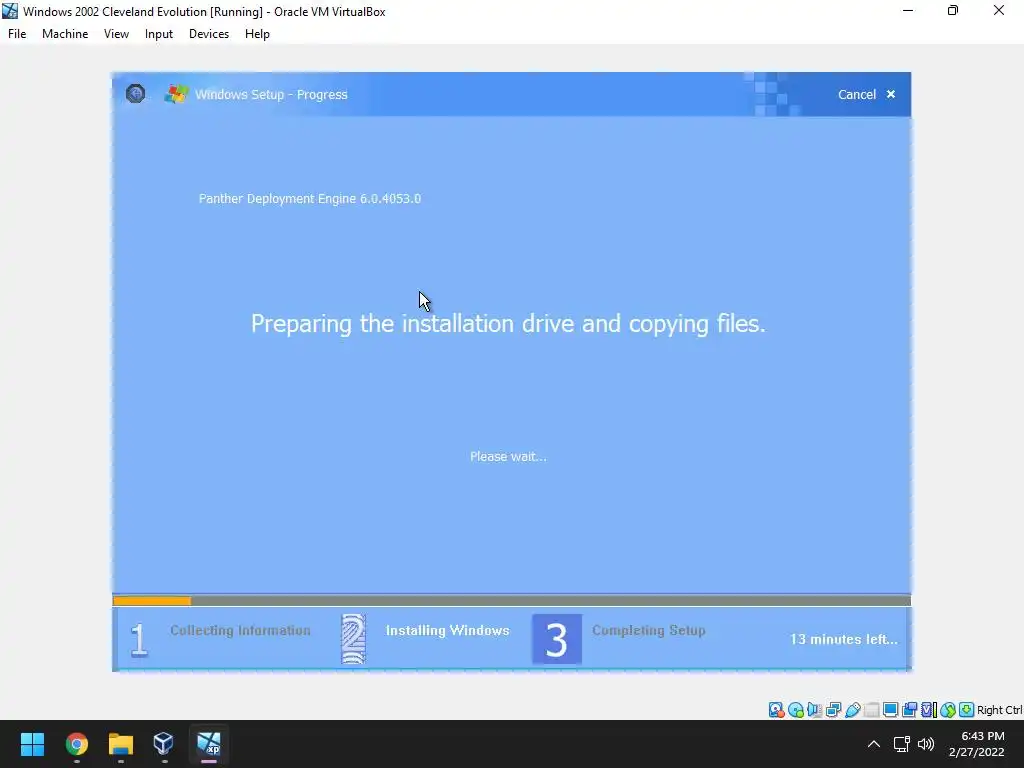Open the taskbar network icon
This screenshot has height=768, width=1024.
point(902,744)
